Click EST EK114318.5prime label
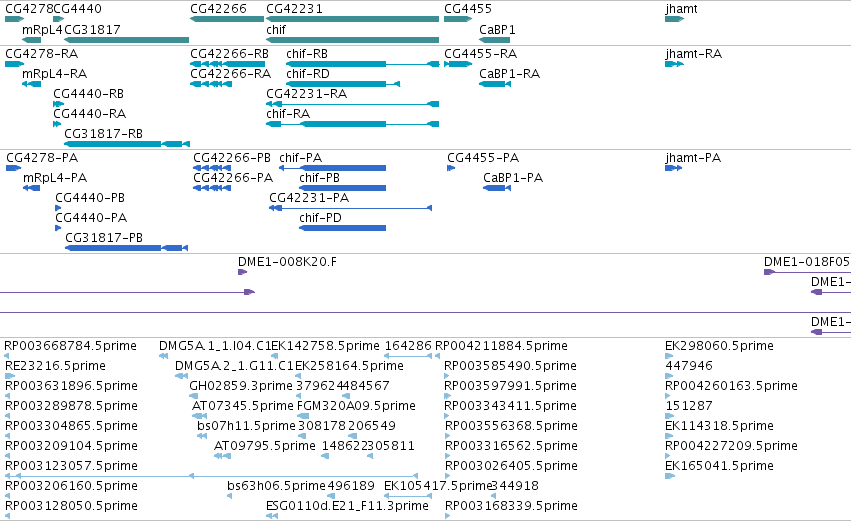 719,427
